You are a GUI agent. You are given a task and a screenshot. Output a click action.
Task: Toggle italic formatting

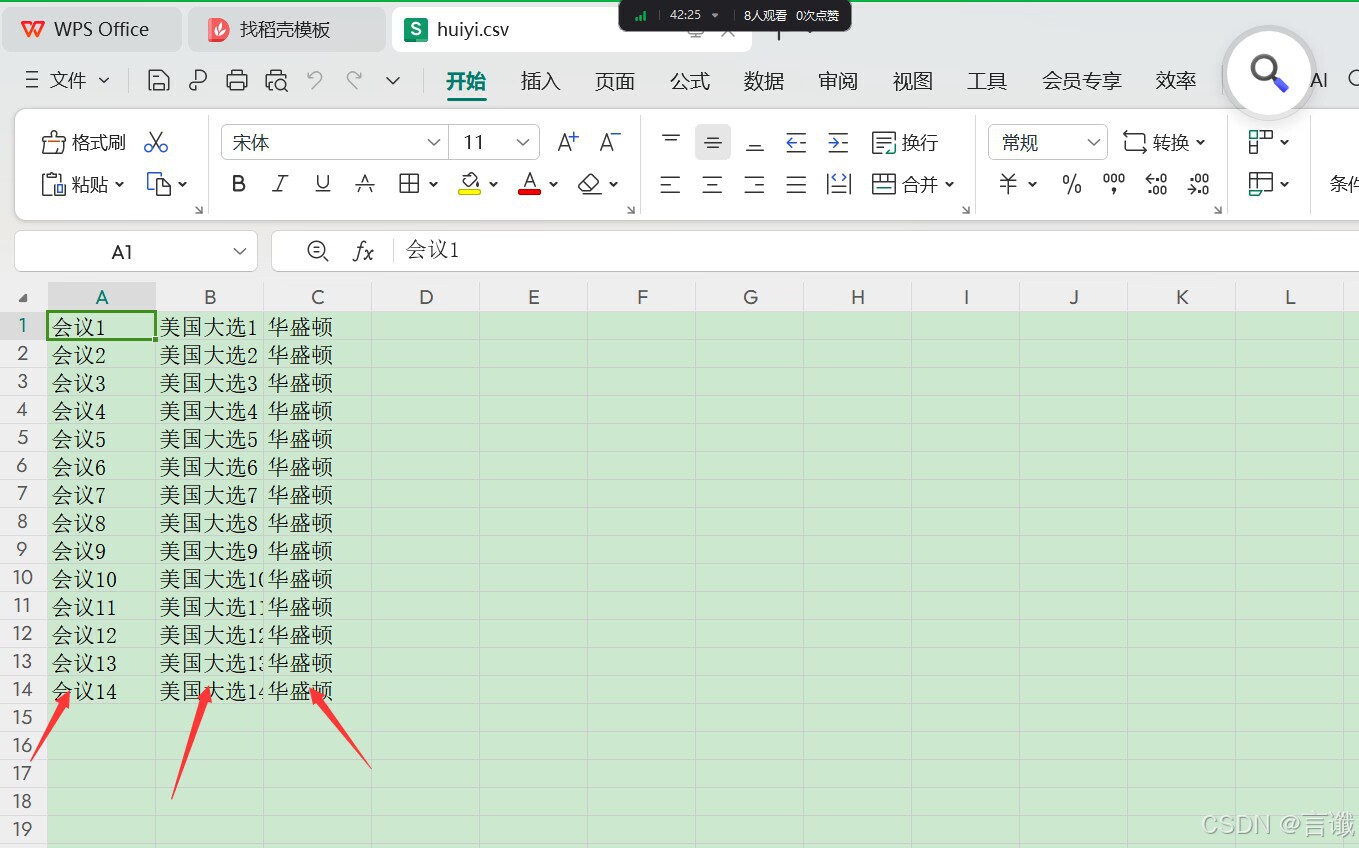coord(281,184)
